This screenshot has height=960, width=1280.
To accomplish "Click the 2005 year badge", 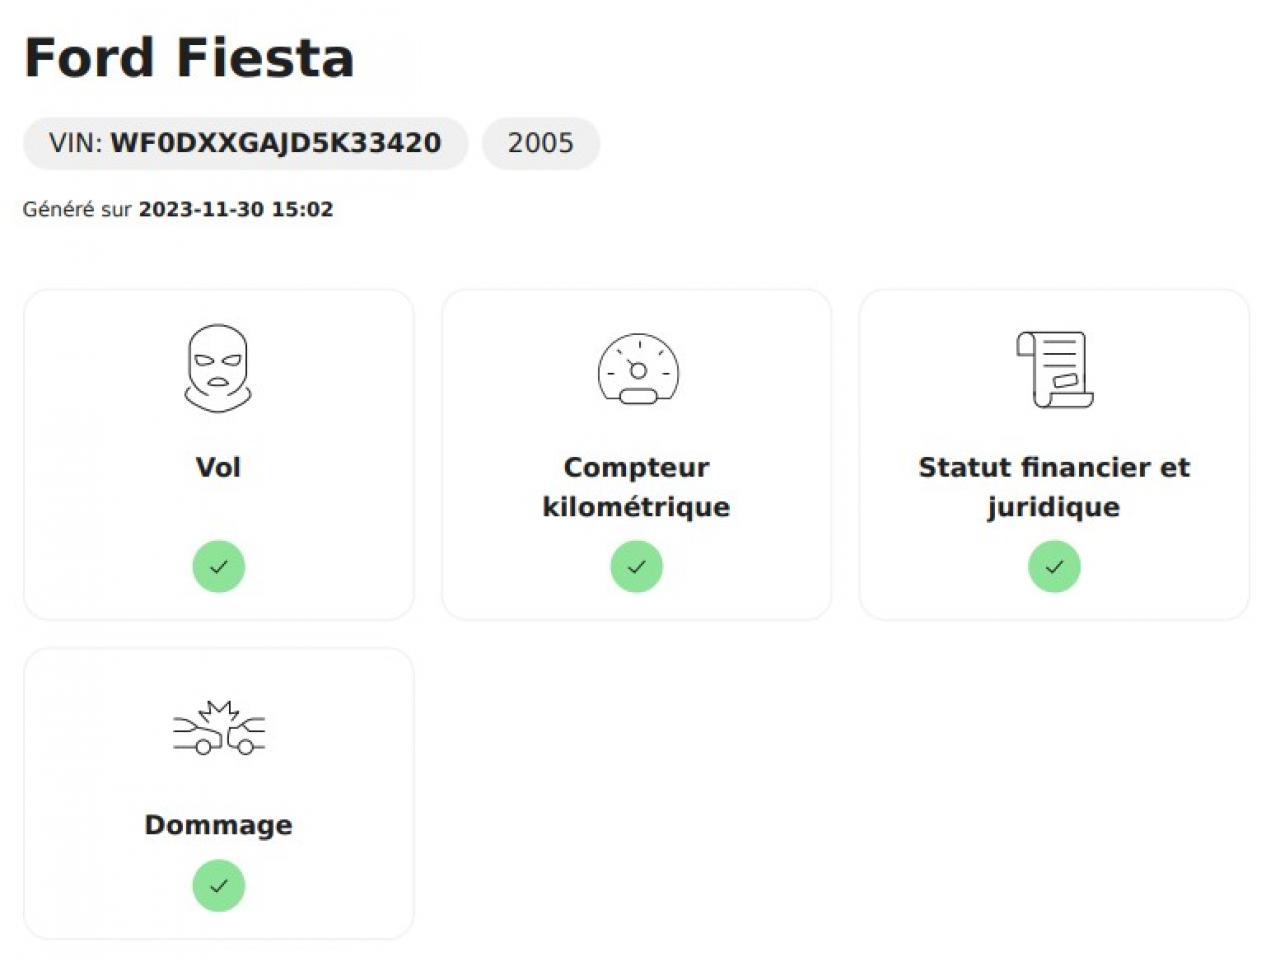I will 540,143.
